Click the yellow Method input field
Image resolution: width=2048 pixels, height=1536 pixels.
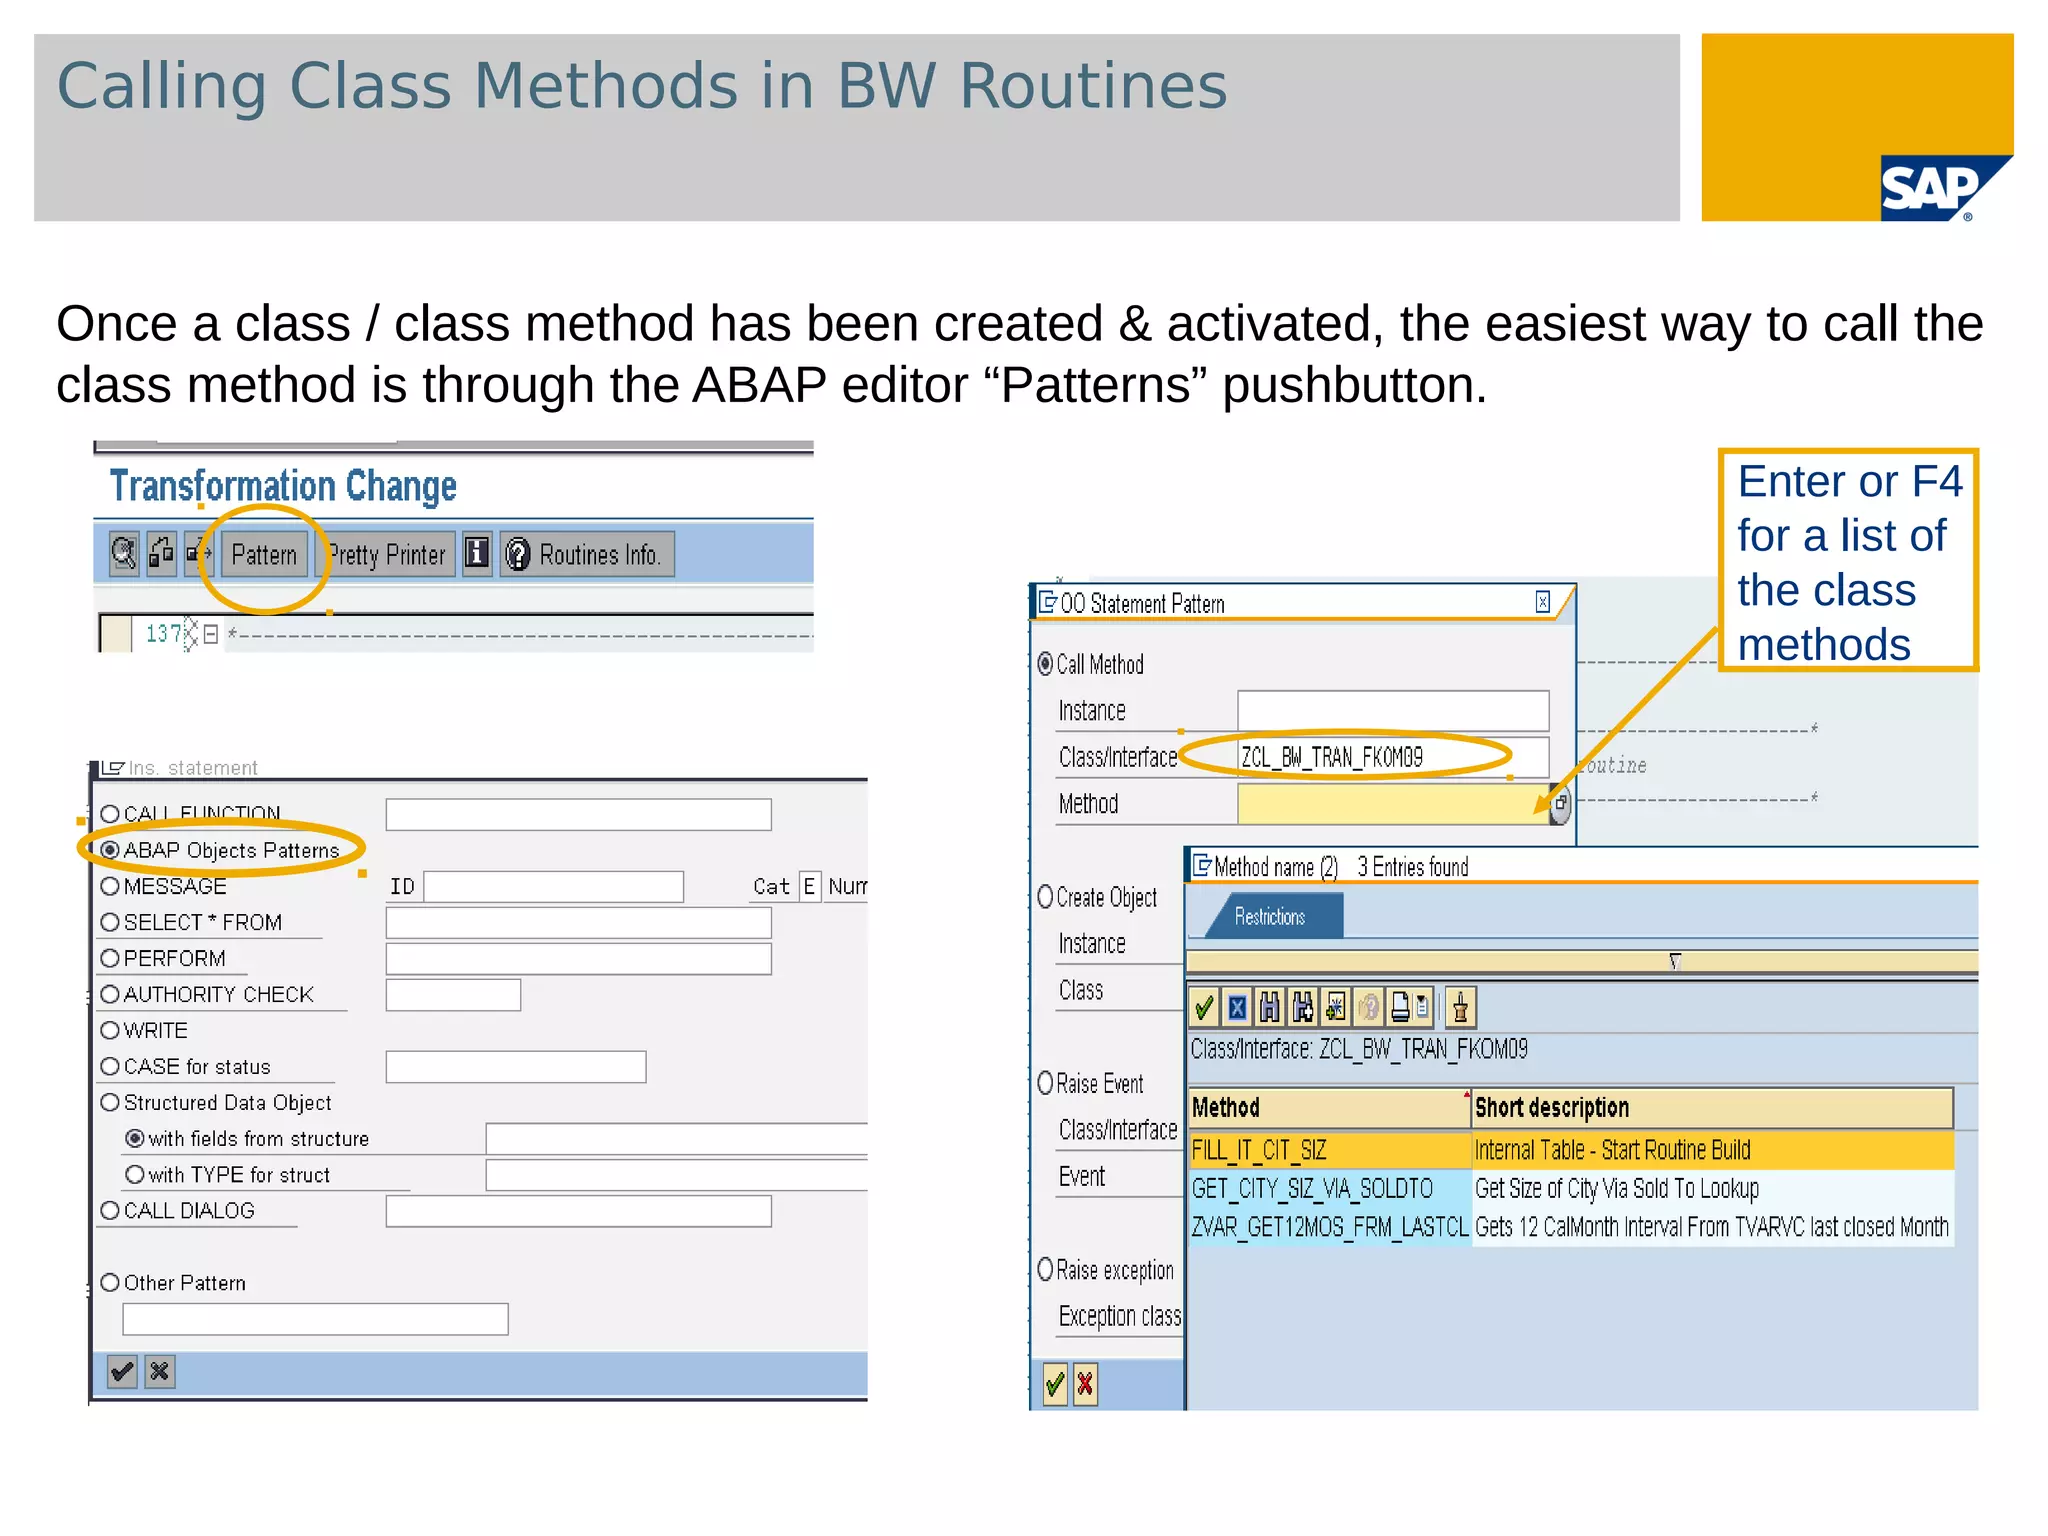coord(1393,804)
